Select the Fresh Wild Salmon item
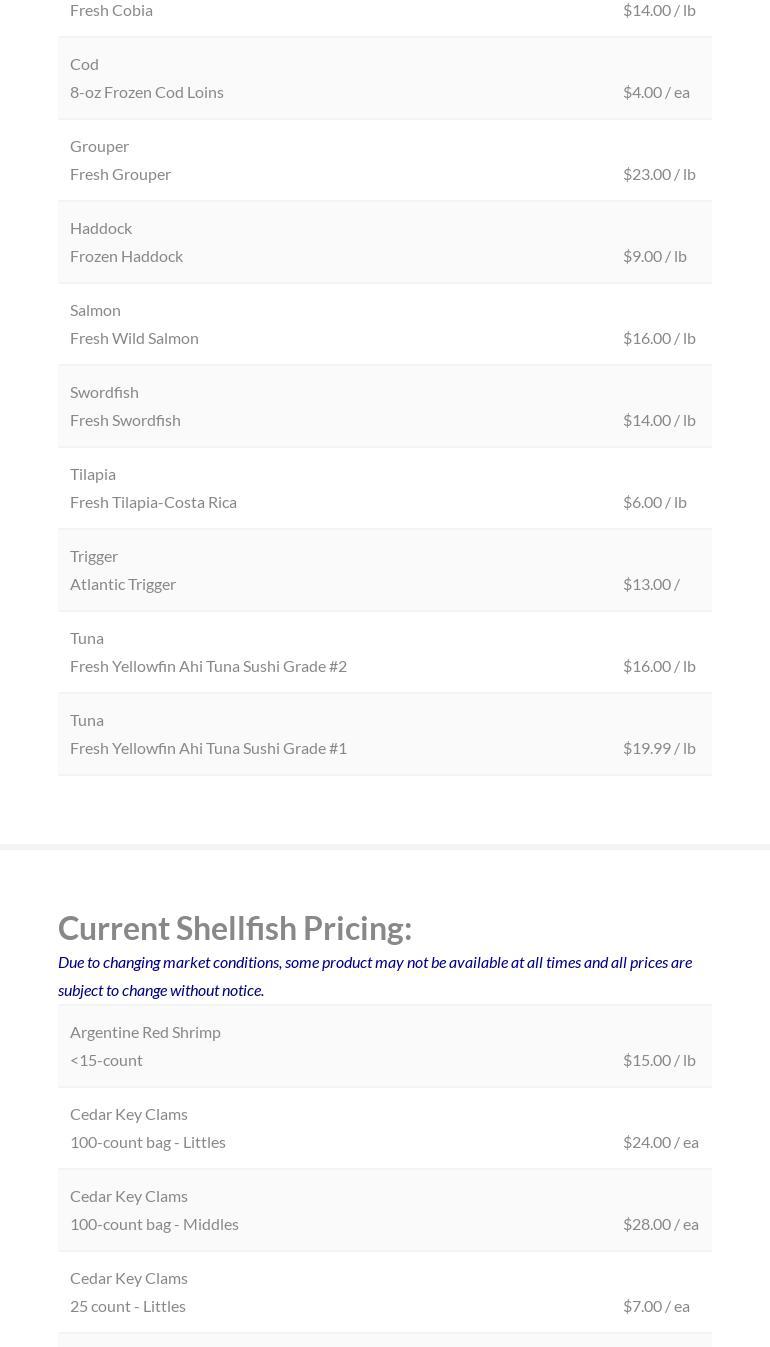 [134, 338]
